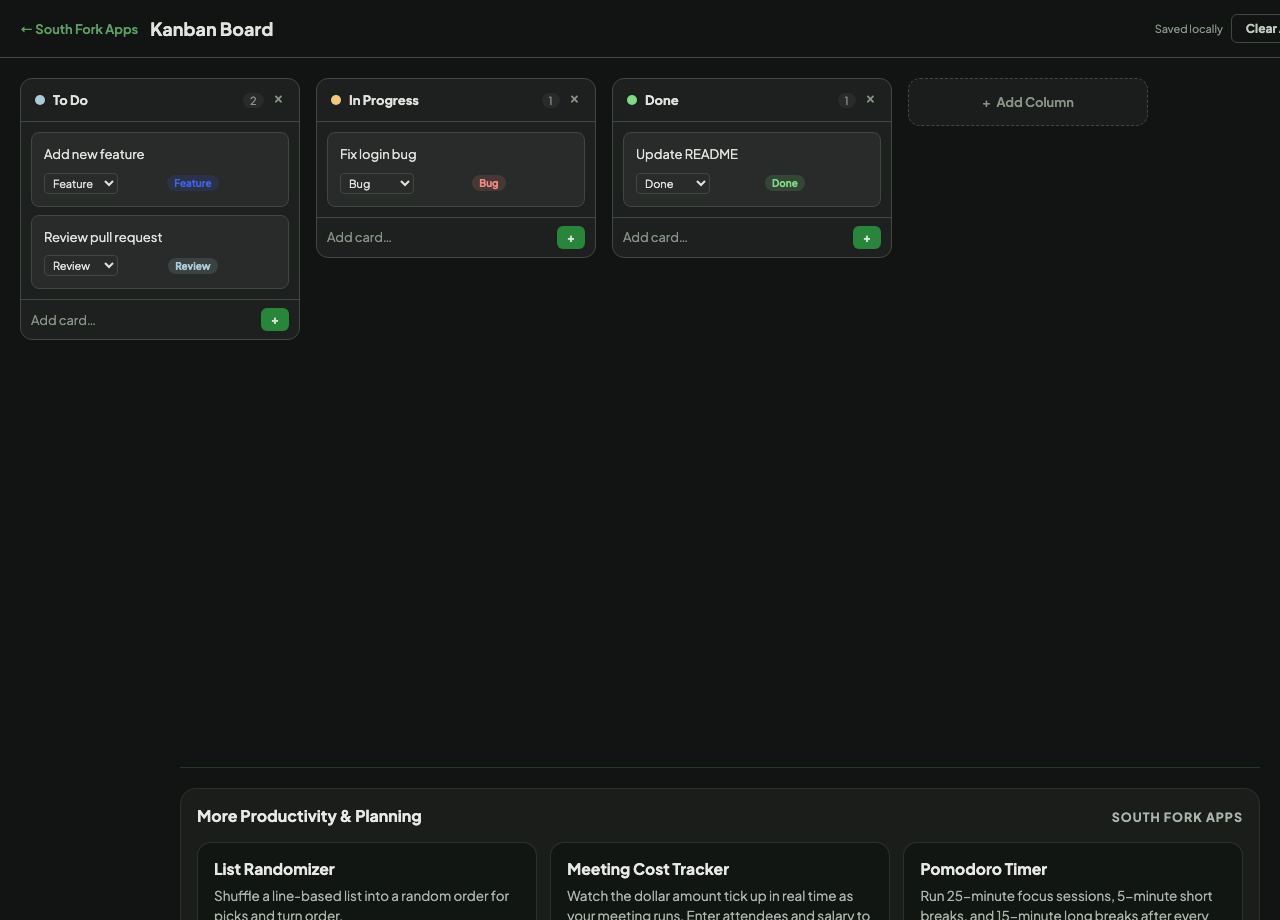This screenshot has height=920, width=1280.
Task: Open label dropdown on Fix login bug card
Action: pos(377,183)
